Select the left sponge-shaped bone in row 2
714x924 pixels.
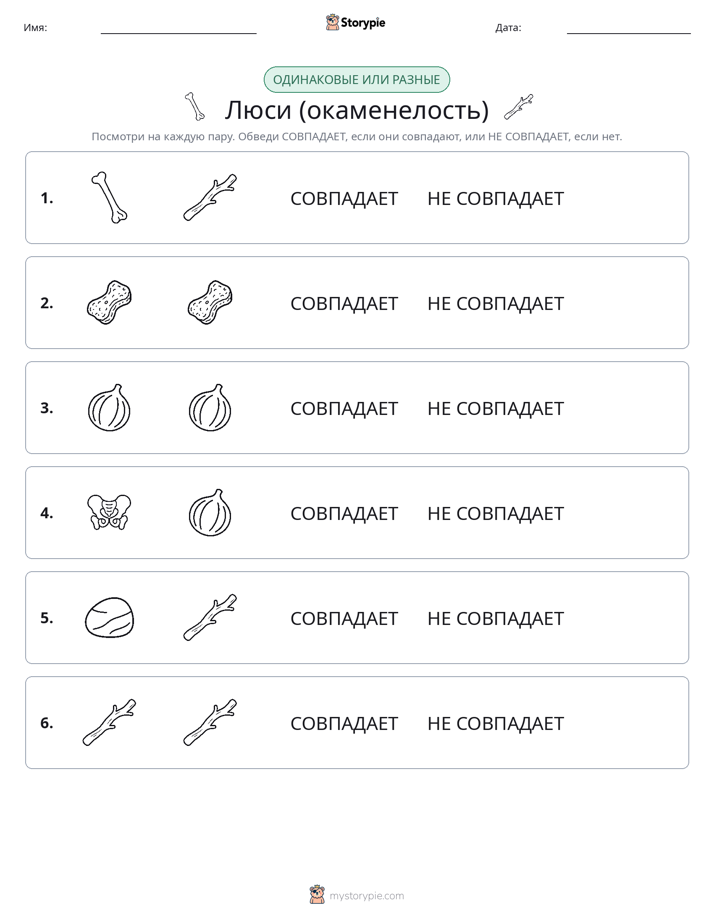point(109,302)
